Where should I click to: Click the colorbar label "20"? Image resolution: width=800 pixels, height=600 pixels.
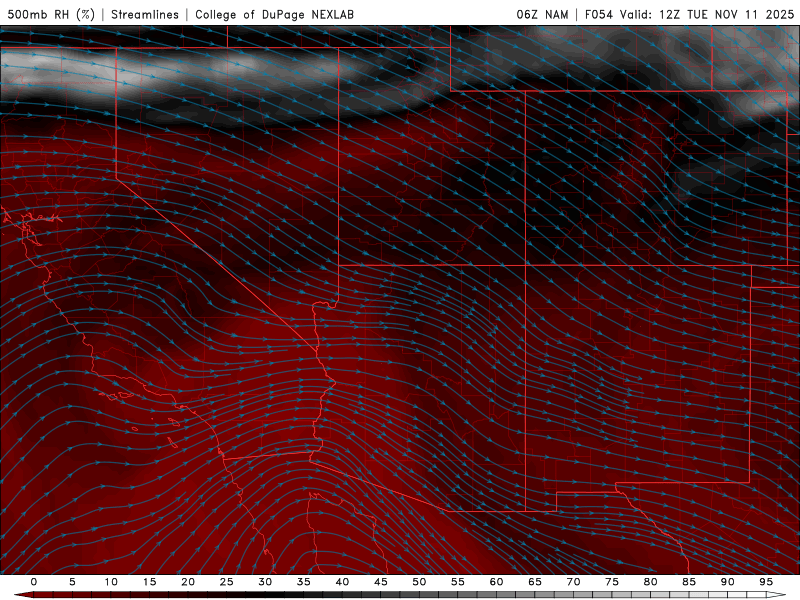pyautogui.click(x=188, y=582)
